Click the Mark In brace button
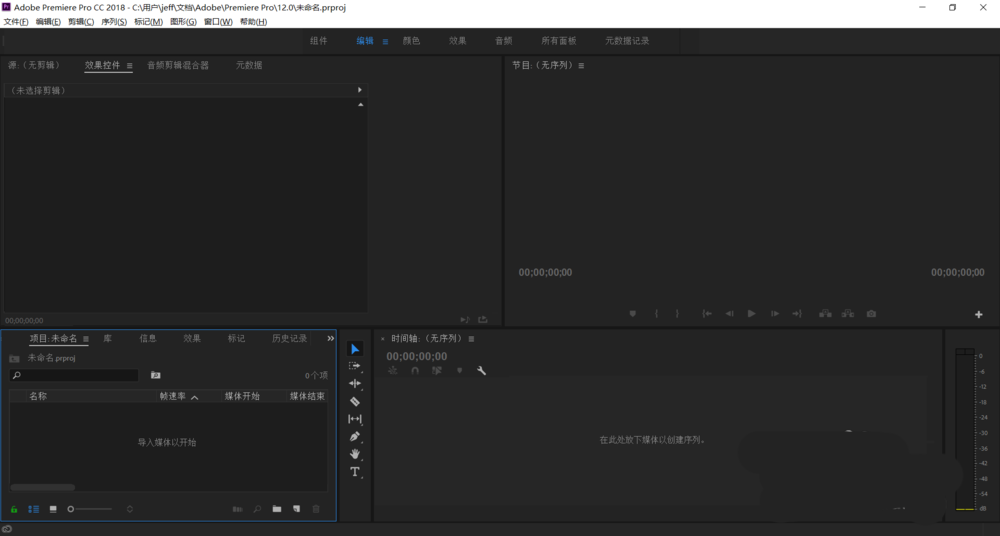Image resolution: width=1000 pixels, height=536 pixels. point(656,314)
